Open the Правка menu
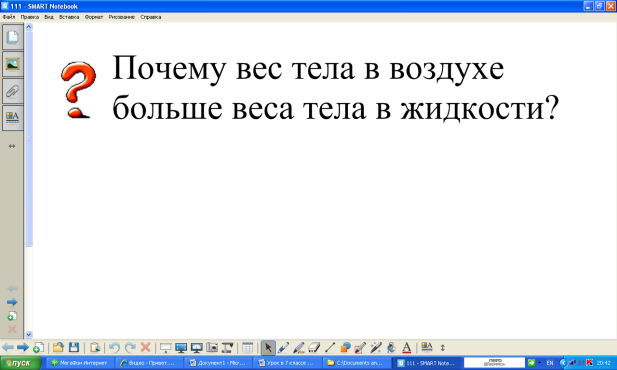Viewport: 617px width, 370px height. (x=30, y=17)
